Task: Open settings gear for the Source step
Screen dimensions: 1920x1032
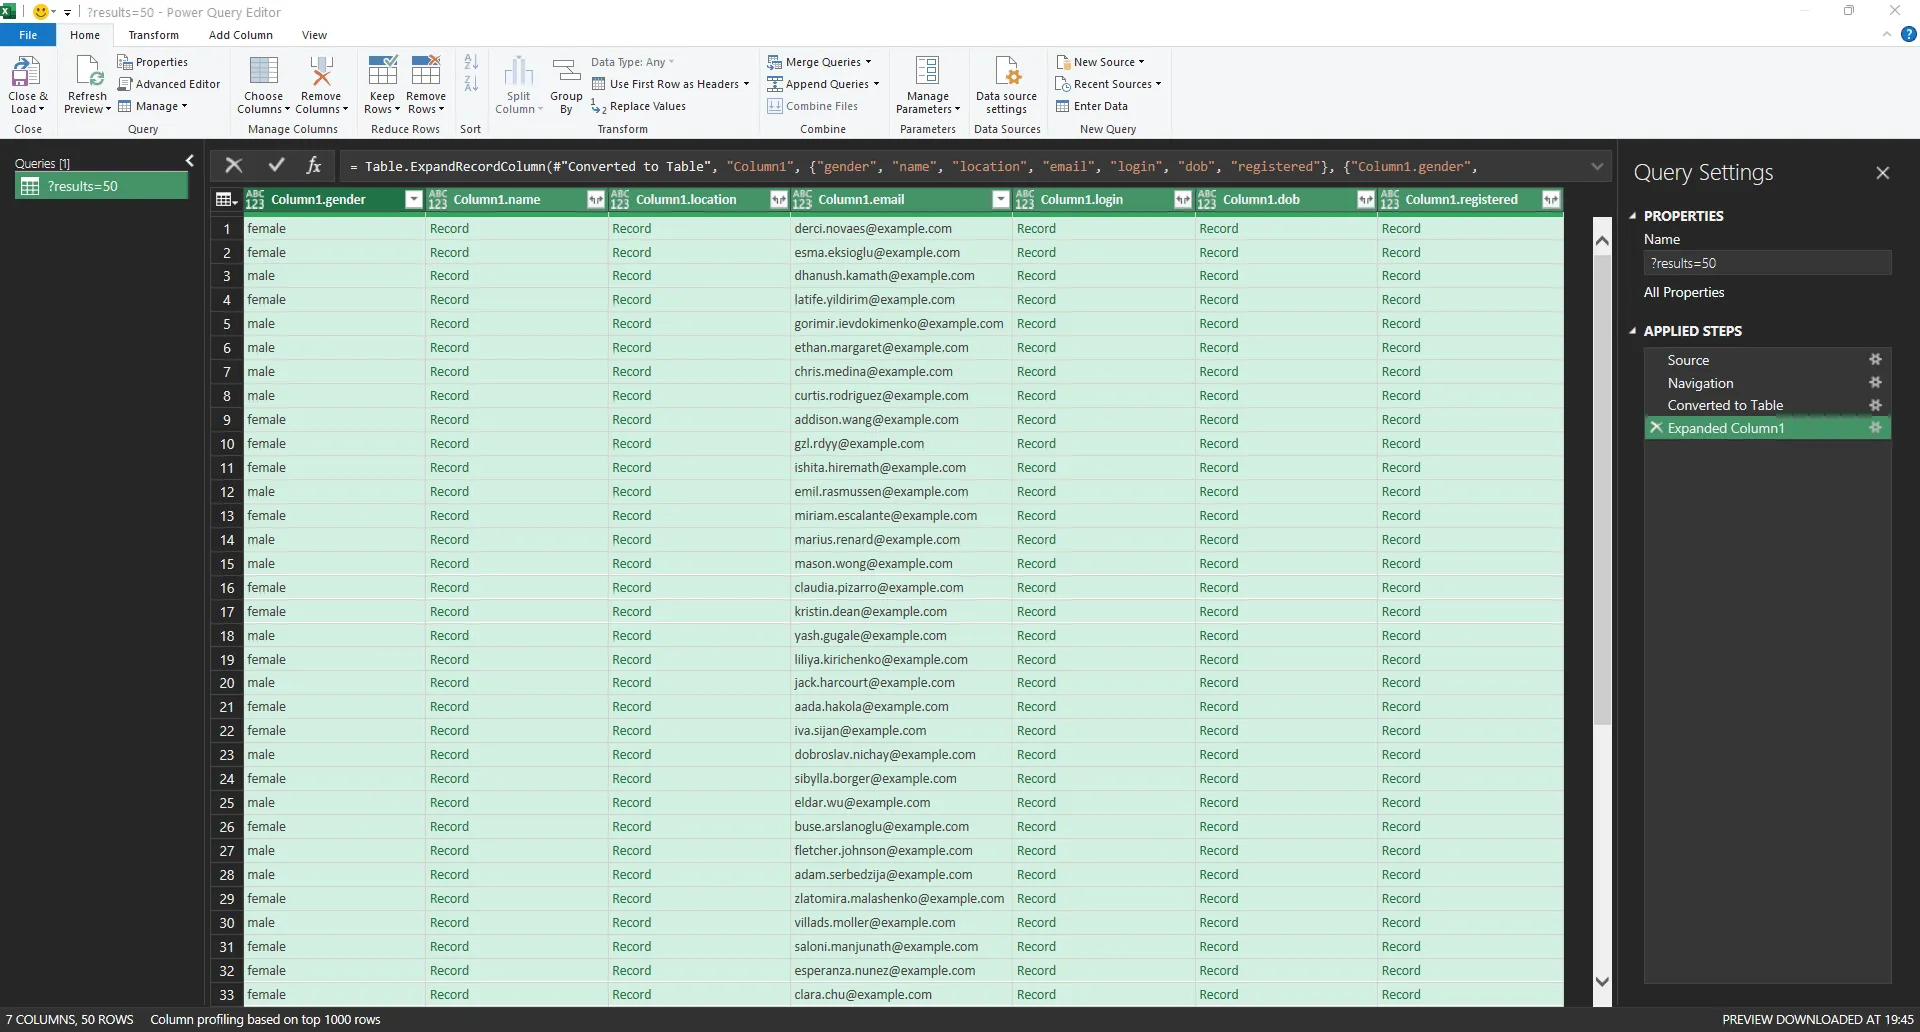Action: (x=1875, y=360)
